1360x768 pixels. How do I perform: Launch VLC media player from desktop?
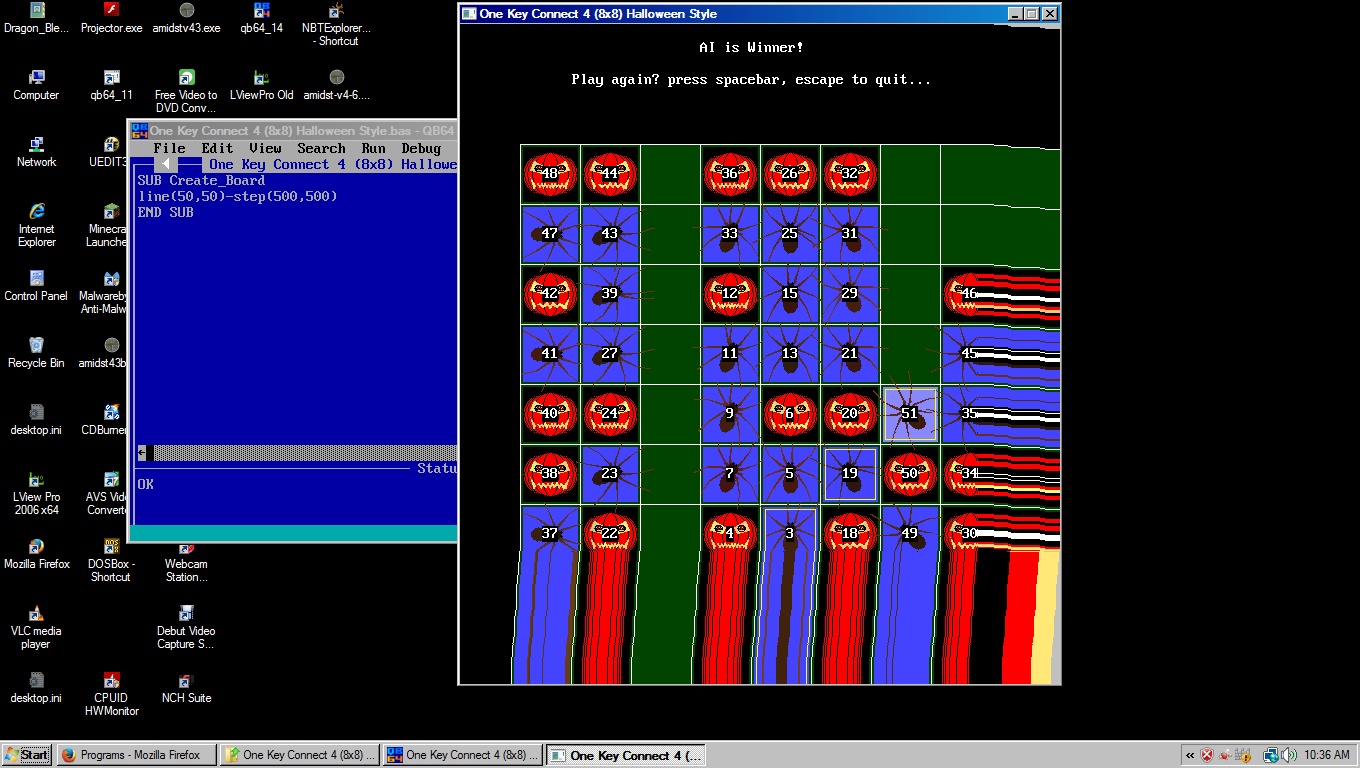[x=36, y=614]
